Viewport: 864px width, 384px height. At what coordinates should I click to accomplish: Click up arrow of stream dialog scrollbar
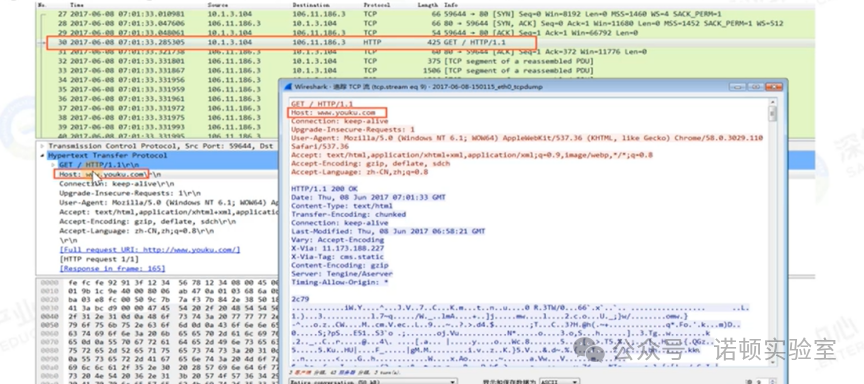[773, 102]
